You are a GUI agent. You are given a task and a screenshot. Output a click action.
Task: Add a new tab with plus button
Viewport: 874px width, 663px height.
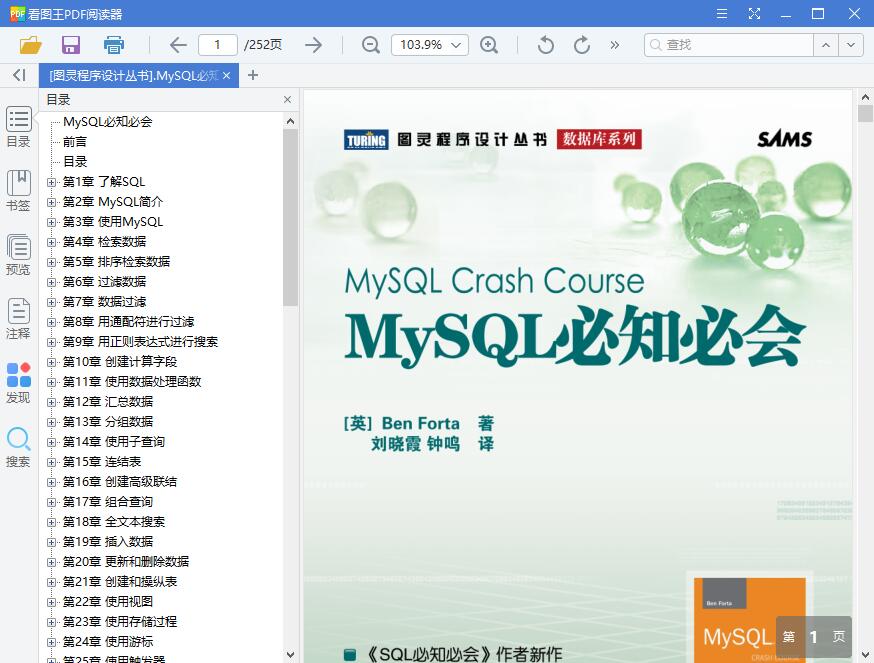253,75
